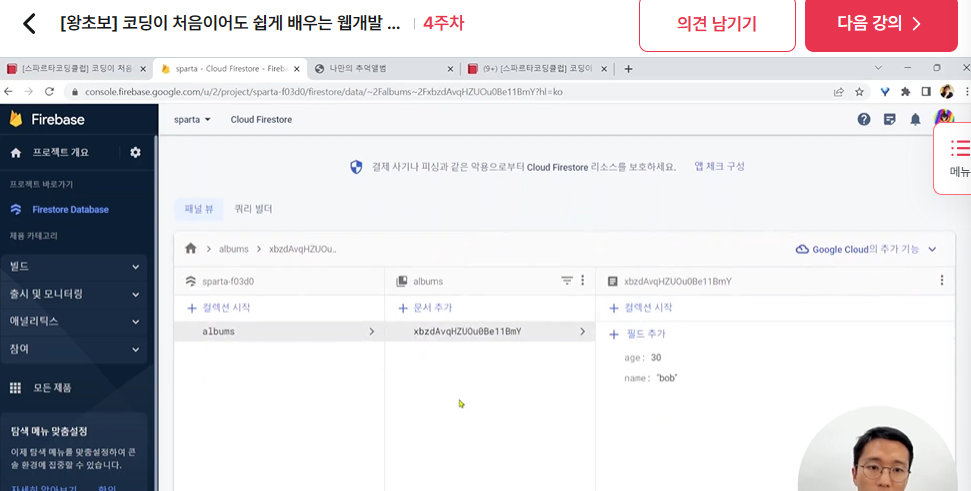Switch to the 쿼리 빌더 tab

(x=253, y=209)
